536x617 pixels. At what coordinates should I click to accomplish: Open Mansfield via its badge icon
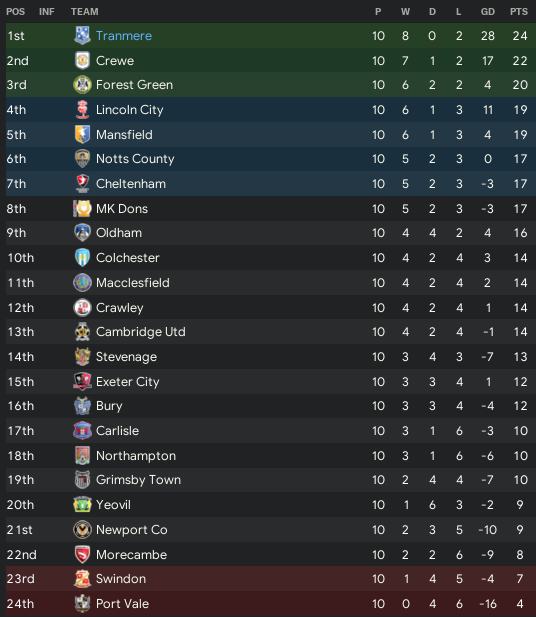[x=82, y=134]
